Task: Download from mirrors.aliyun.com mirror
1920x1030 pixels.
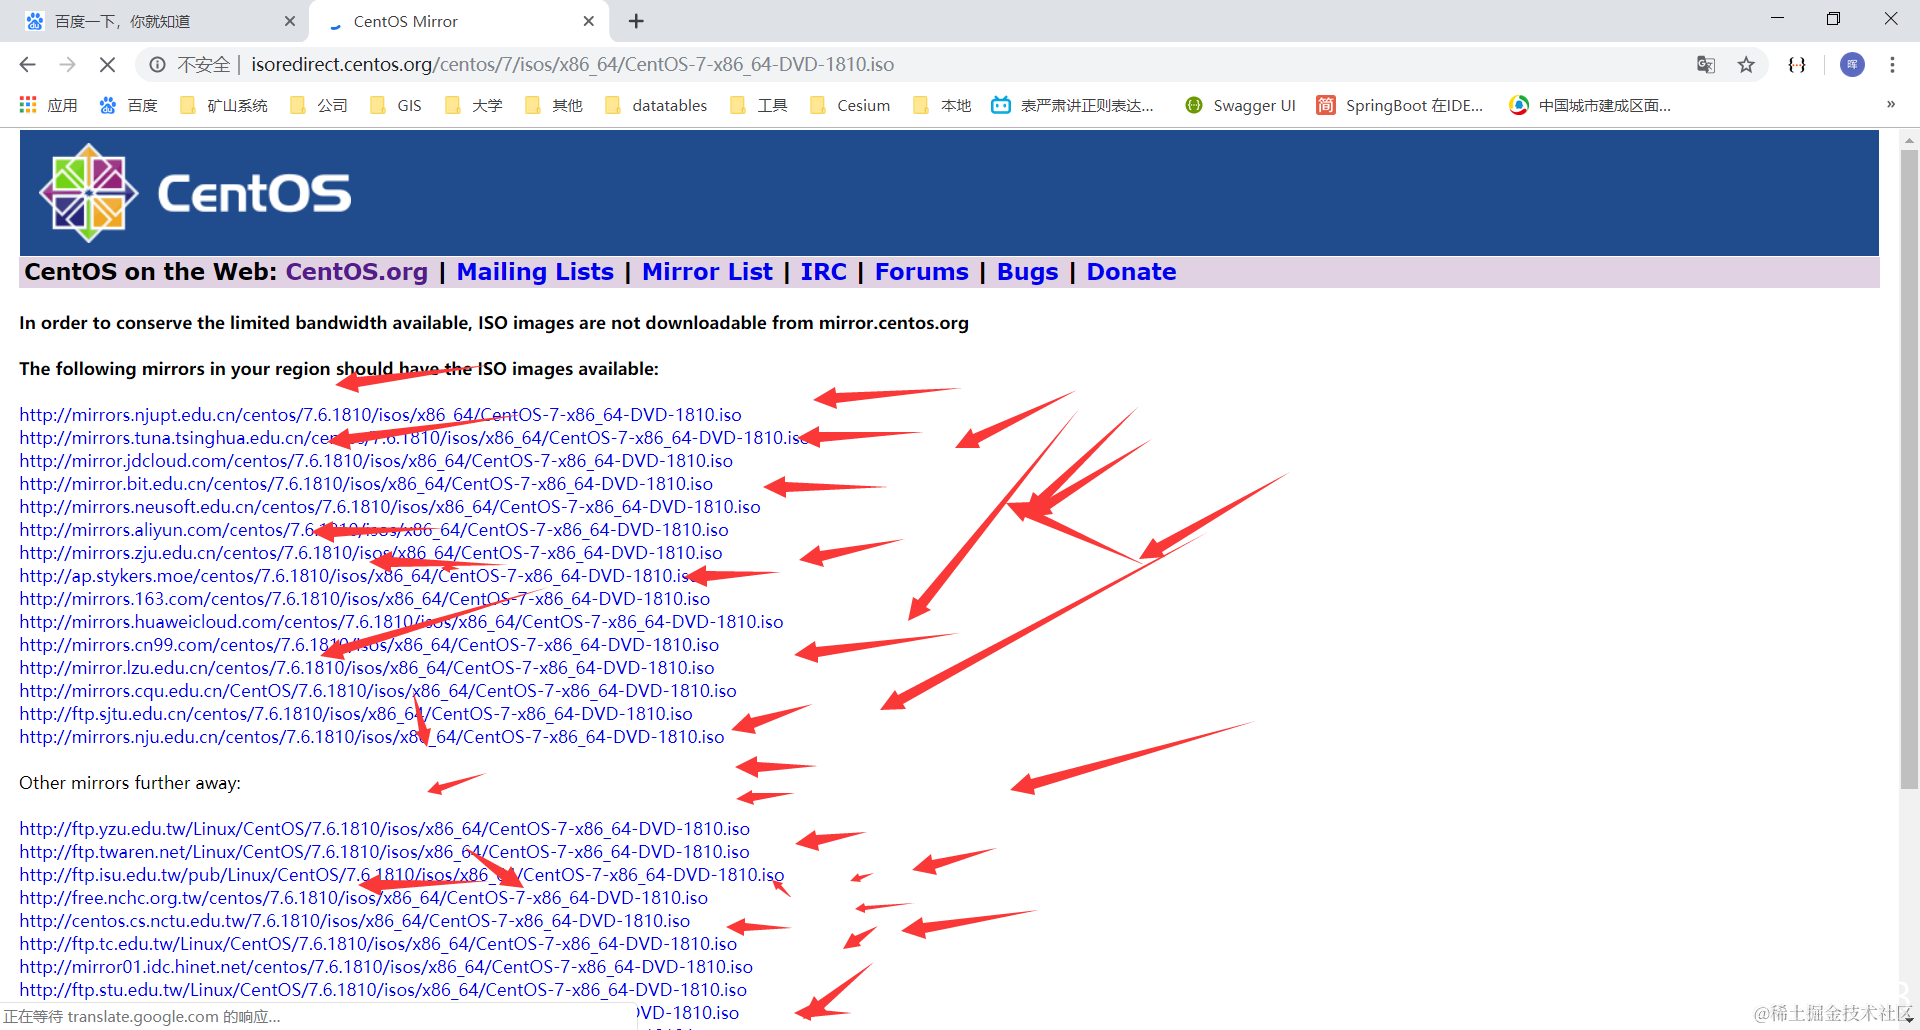Action: click(x=374, y=530)
